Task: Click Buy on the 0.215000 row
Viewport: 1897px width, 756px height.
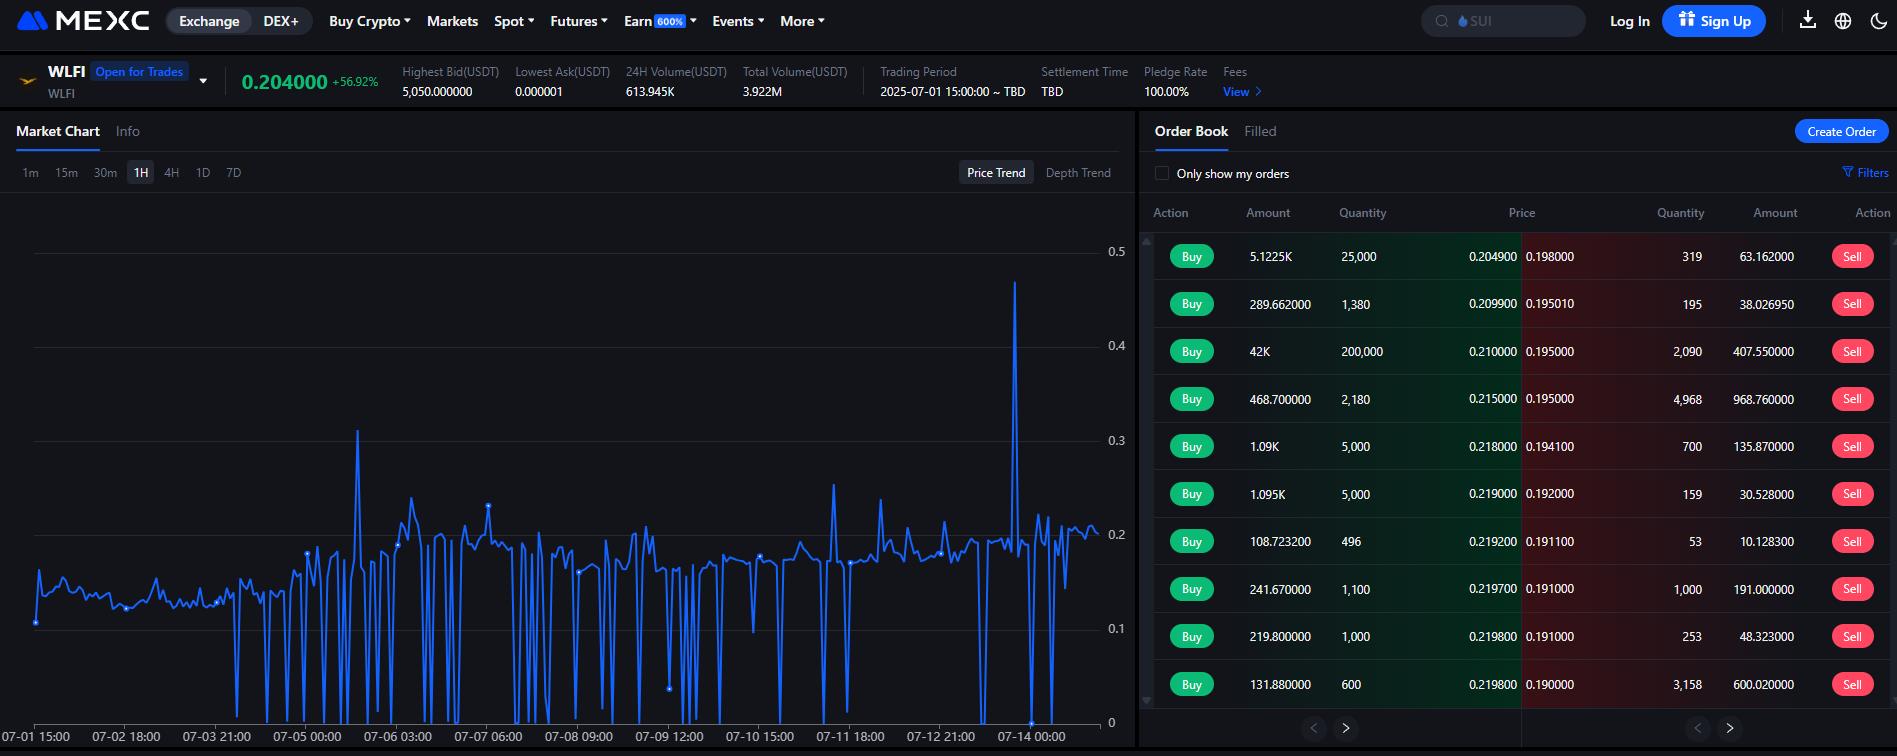Action: coord(1192,399)
